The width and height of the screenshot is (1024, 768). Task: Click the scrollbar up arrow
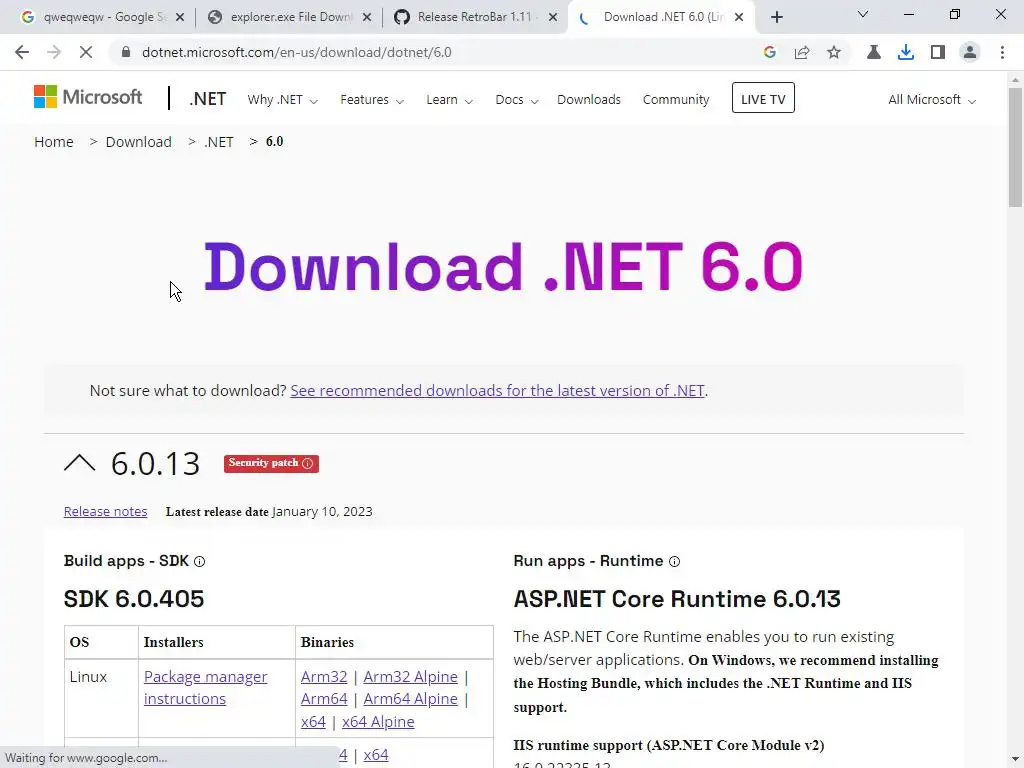click(1015, 80)
